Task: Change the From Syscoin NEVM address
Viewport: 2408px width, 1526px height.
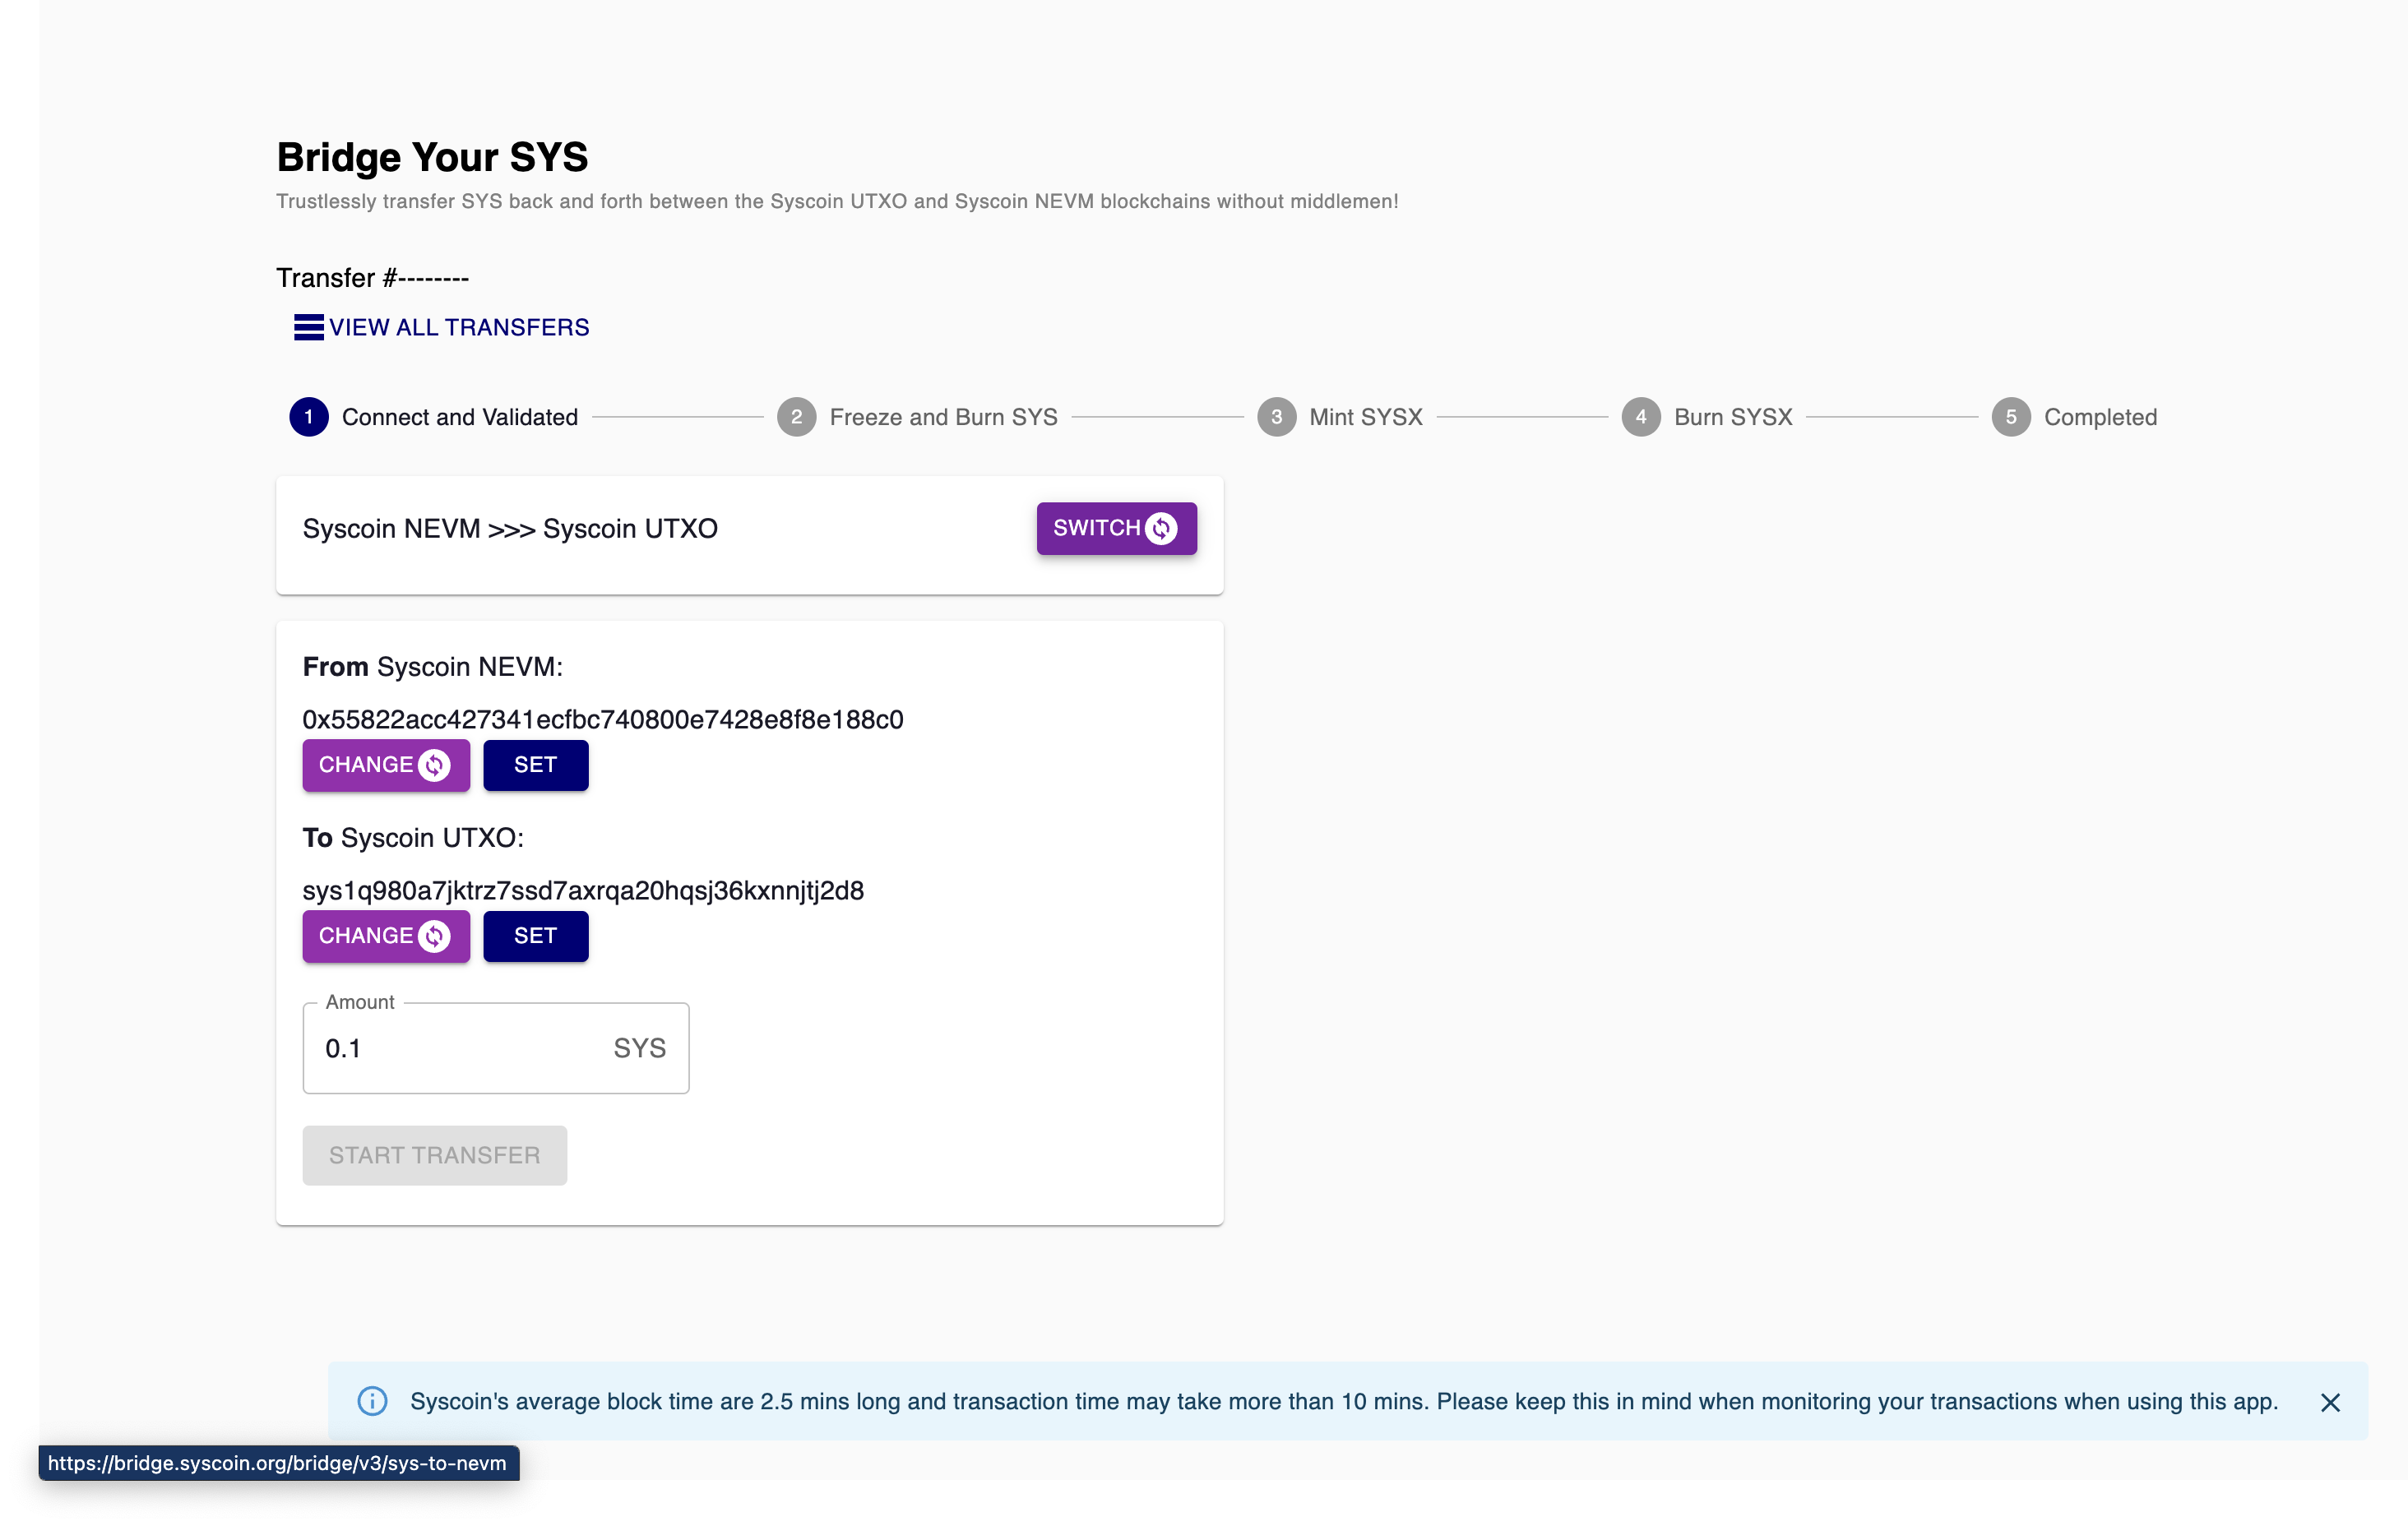Action: (x=385, y=765)
